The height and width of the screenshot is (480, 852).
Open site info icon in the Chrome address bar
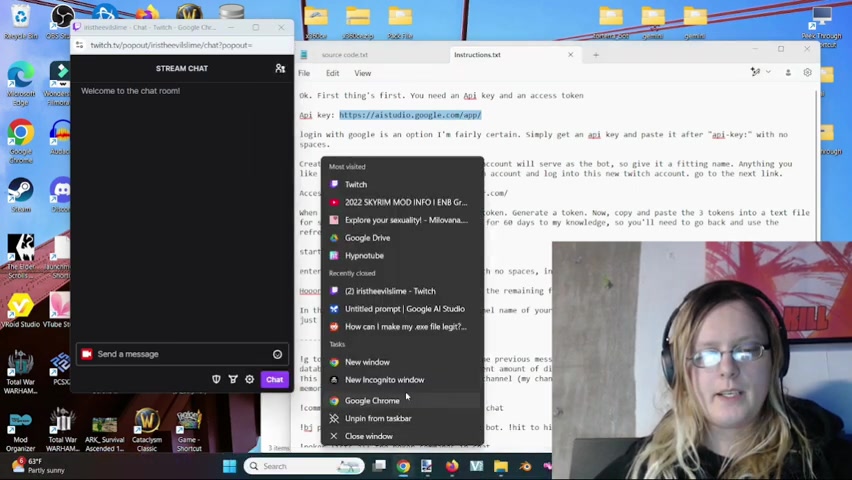[x=80, y=45]
